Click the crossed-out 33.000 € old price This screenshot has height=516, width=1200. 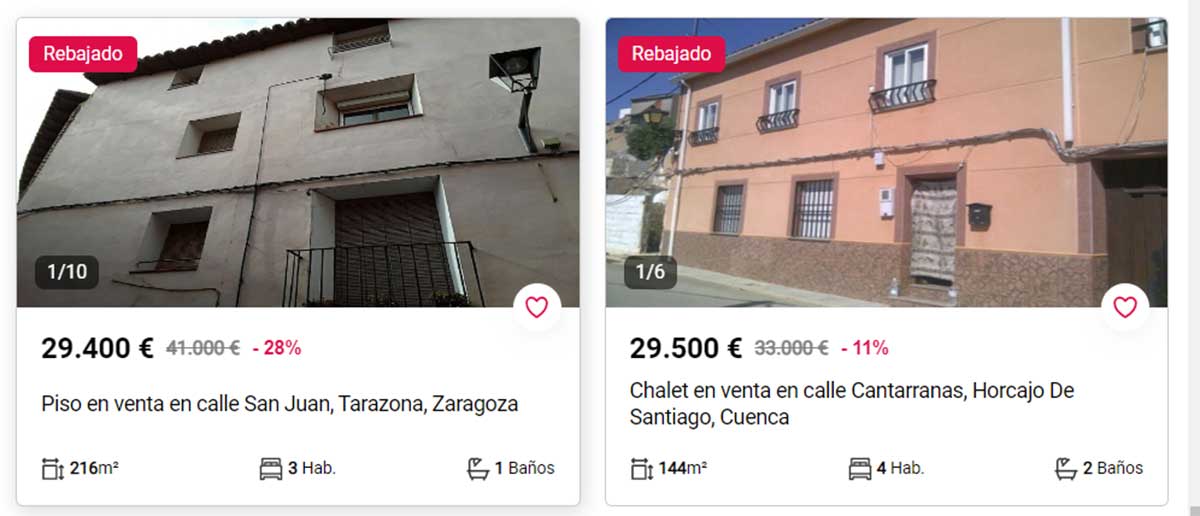791,348
